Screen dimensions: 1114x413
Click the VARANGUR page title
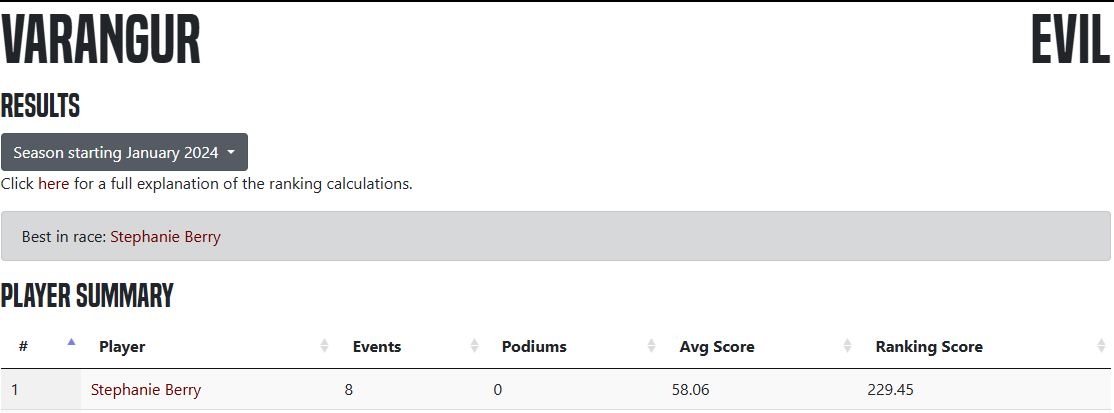point(101,42)
